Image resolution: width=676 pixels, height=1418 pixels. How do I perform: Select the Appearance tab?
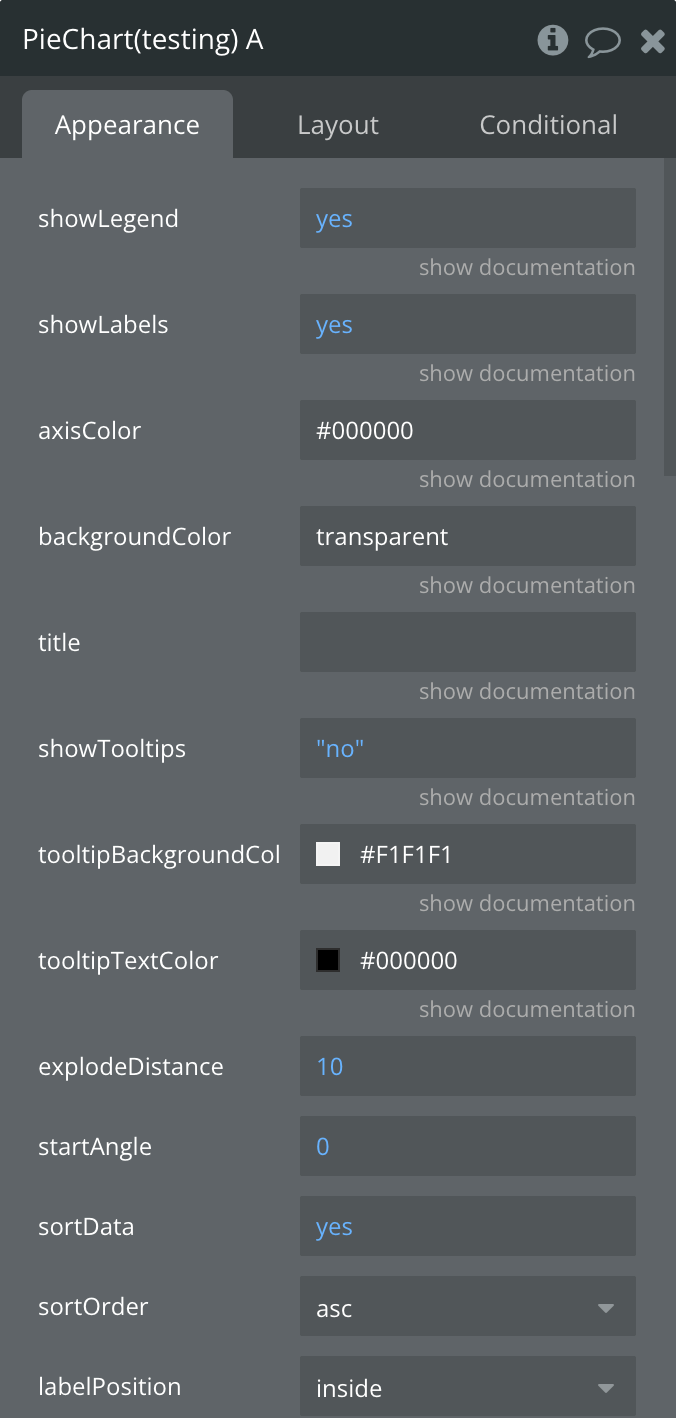[127, 125]
